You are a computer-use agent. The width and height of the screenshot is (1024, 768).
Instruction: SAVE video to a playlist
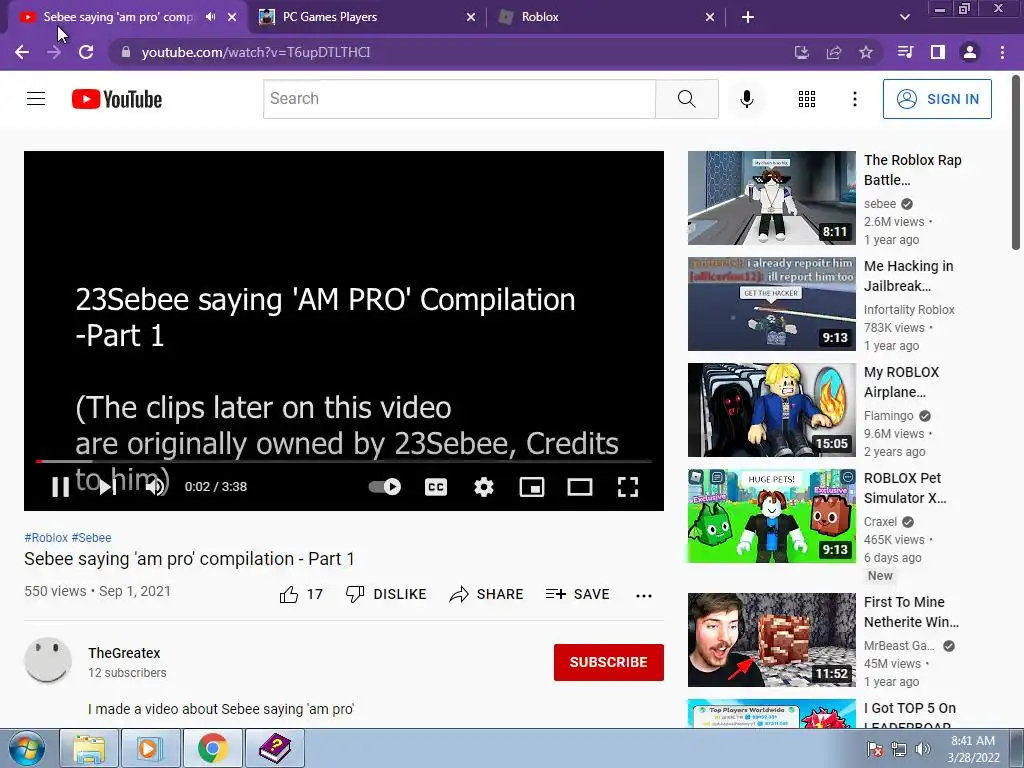coord(578,594)
